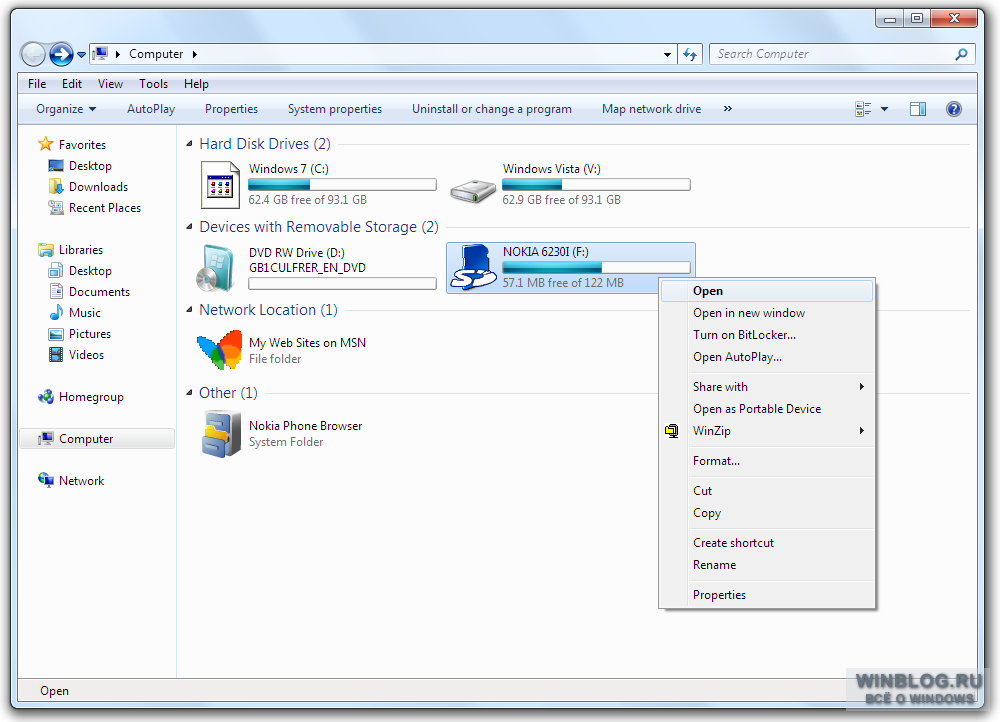The height and width of the screenshot is (722, 1000).
Task: Select Pictures library
Action: coord(89,334)
